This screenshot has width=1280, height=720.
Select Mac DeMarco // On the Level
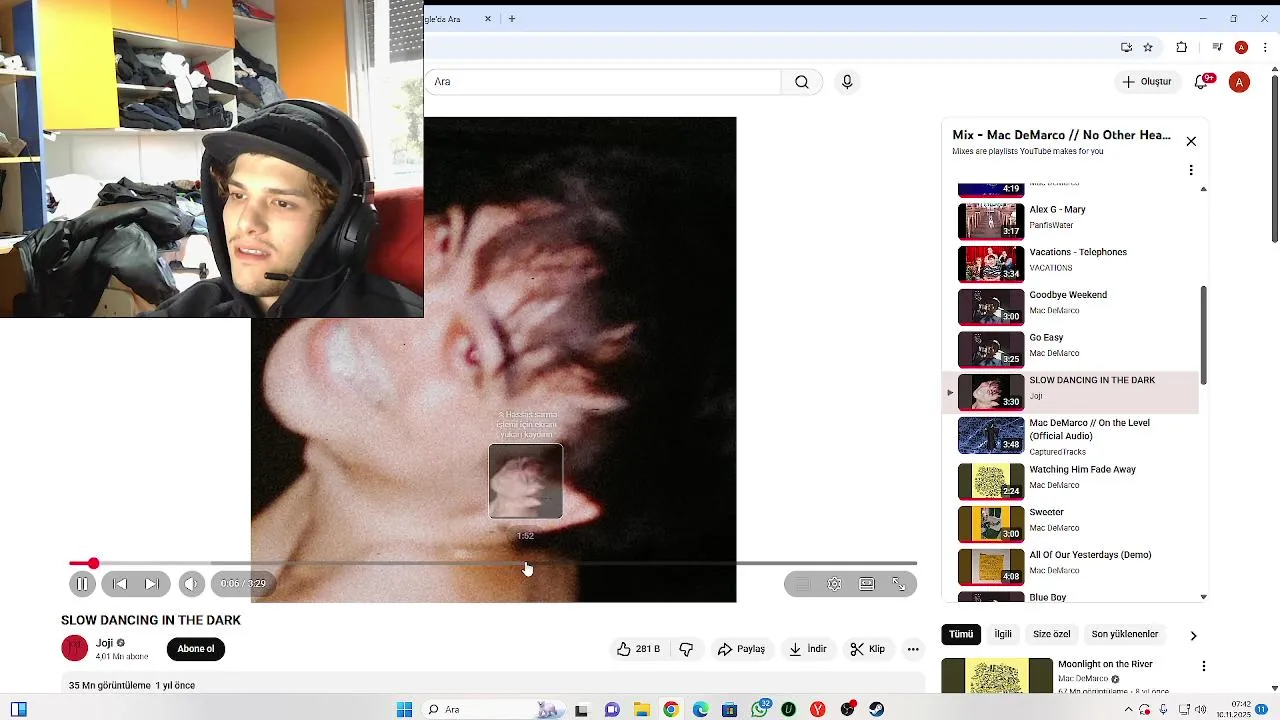click(x=1070, y=435)
